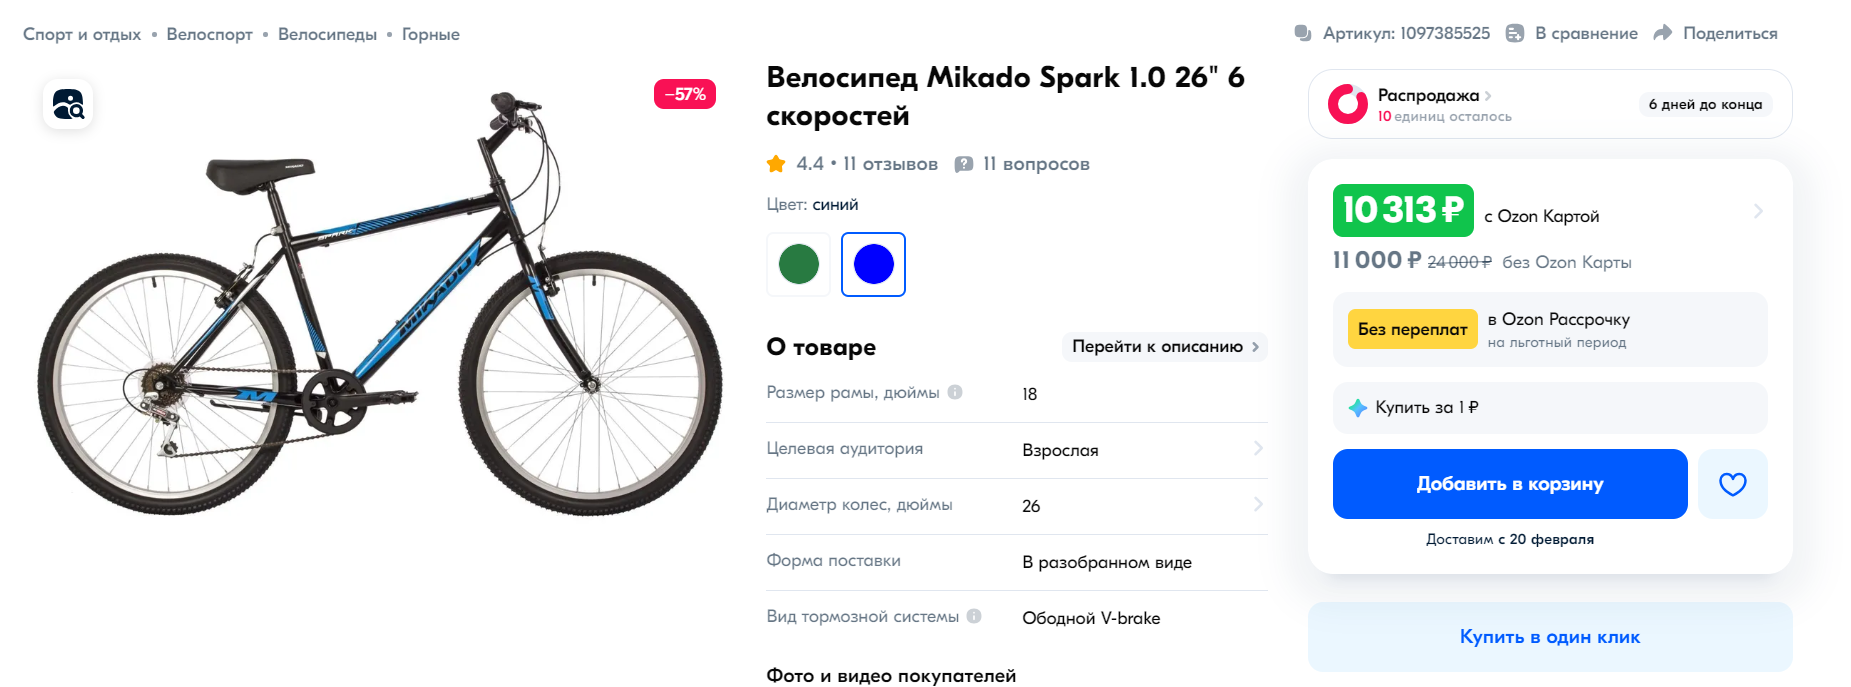The width and height of the screenshot is (1851, 687).
Task: Copy the article number icon
Action: [1303, 33]
